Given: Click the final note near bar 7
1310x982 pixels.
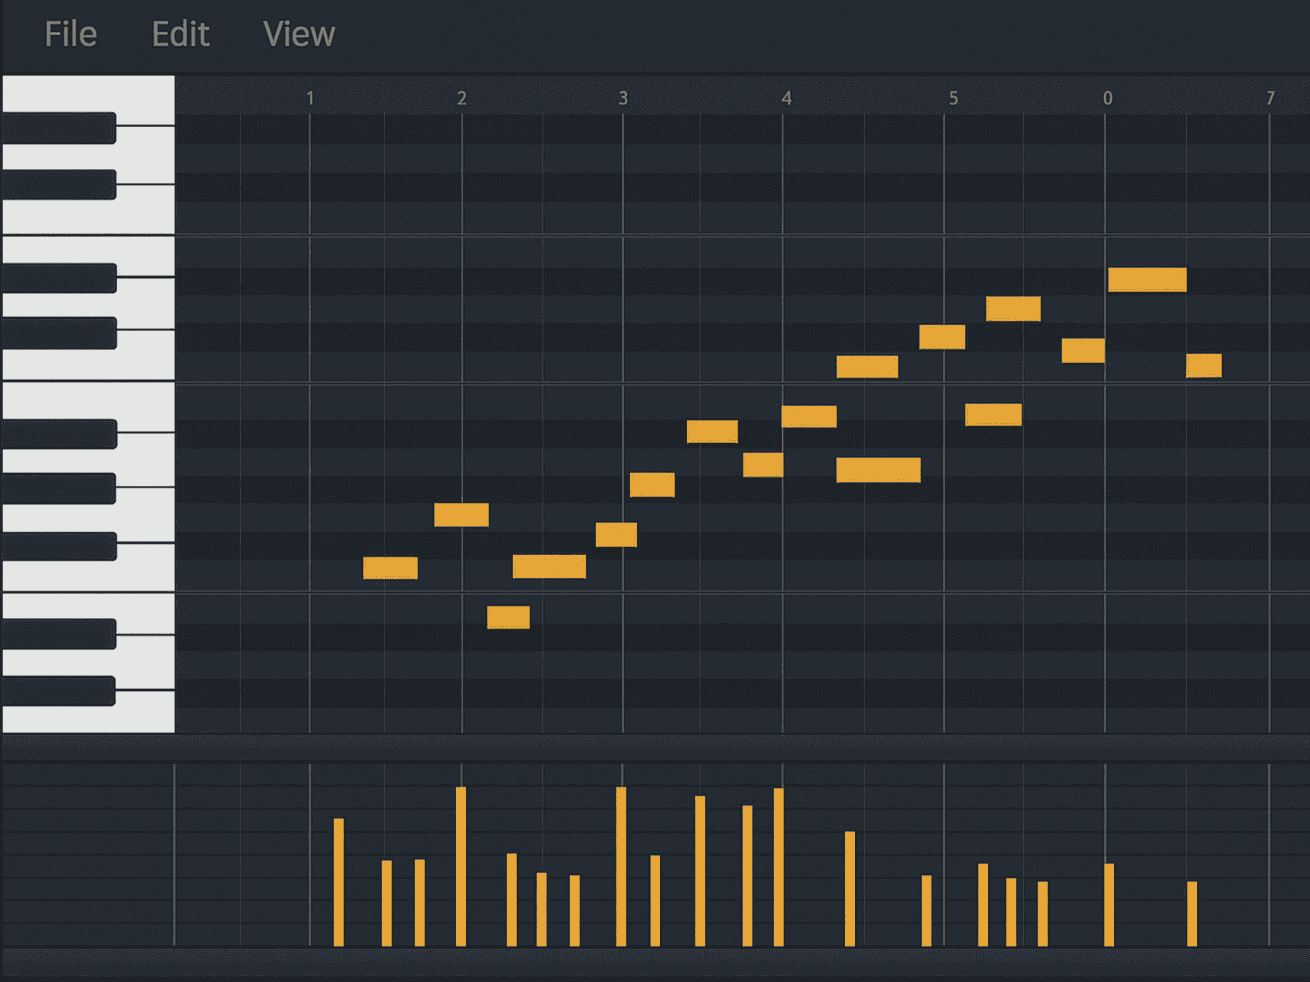Looking at the screenshot, I should (1203, 368).
